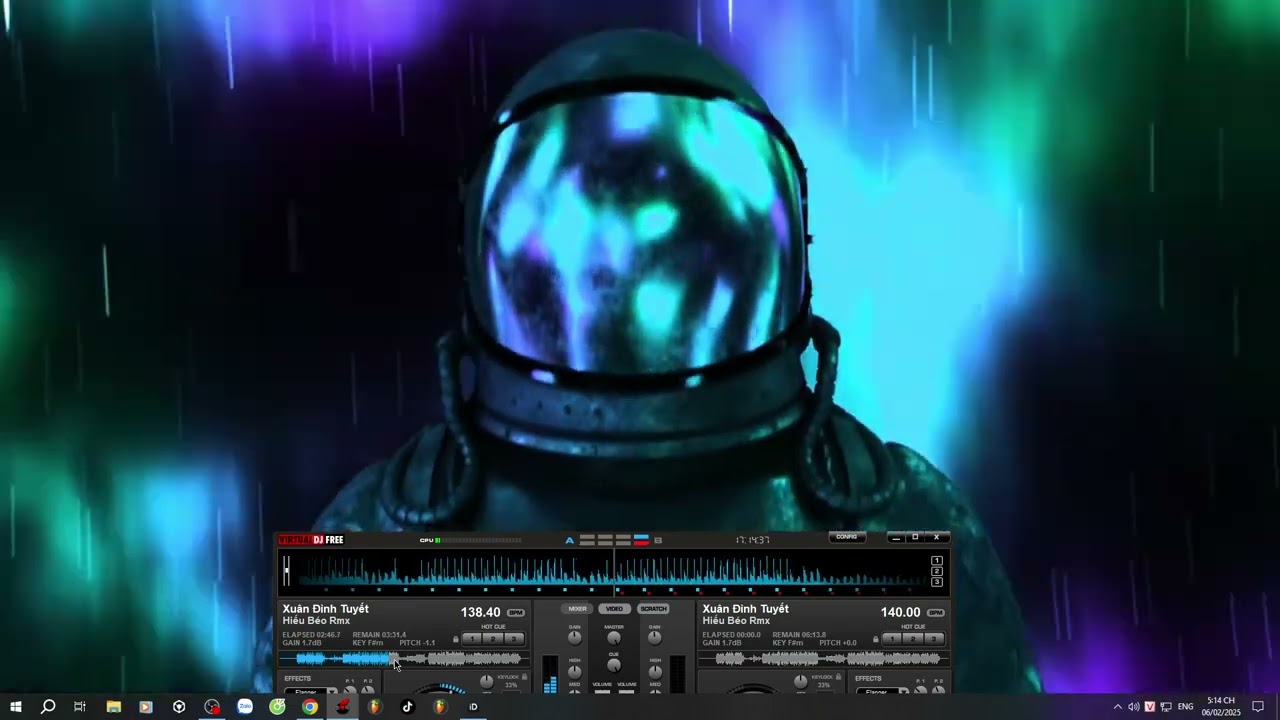Switch to the SCRATCH panel tab
Viewport: 1280px width, 720px height.
tap(653, 609)
